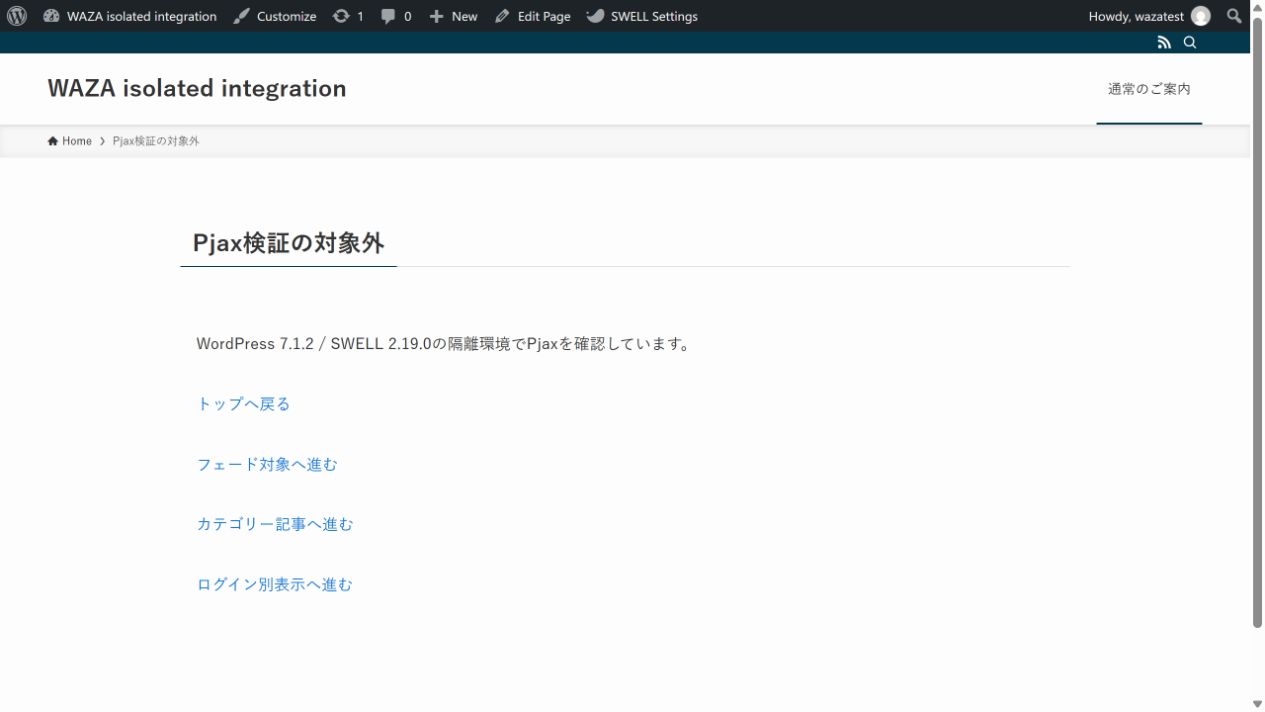Click Edit Page in the admin bar
The width and height of the screenshot is (1265, 712).
[x=533, y=16]
